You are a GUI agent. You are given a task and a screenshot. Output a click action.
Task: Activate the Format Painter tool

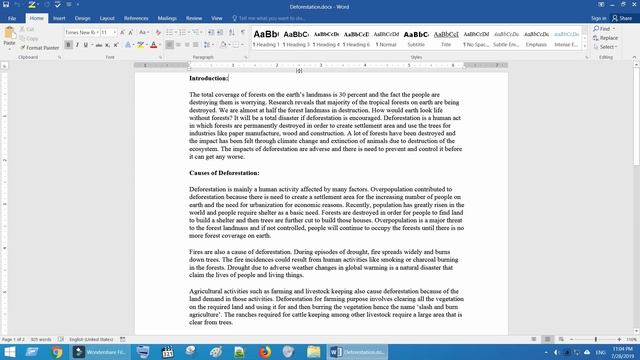[39, 48]
